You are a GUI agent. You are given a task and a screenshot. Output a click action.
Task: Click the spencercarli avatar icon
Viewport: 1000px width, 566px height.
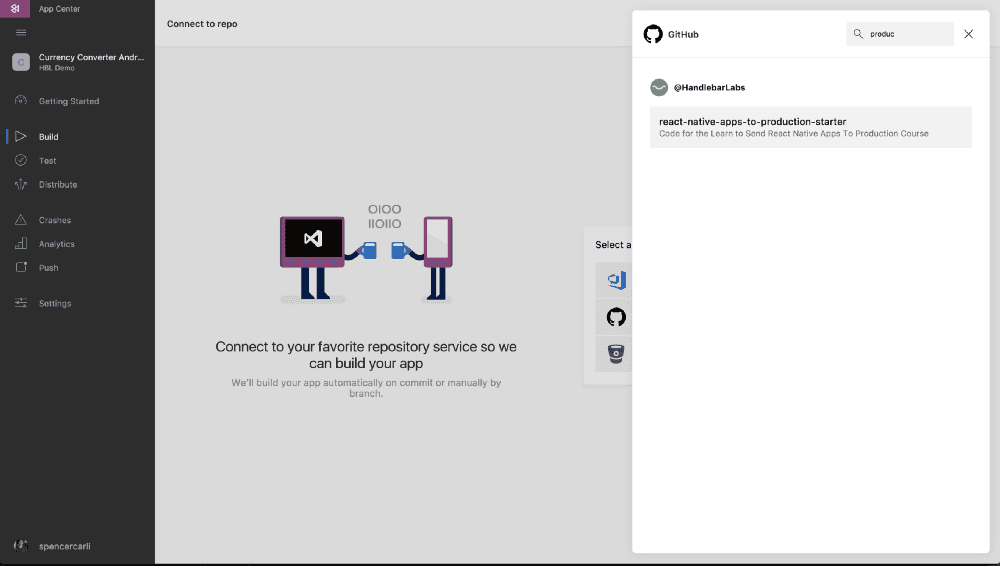coord(20,546)
